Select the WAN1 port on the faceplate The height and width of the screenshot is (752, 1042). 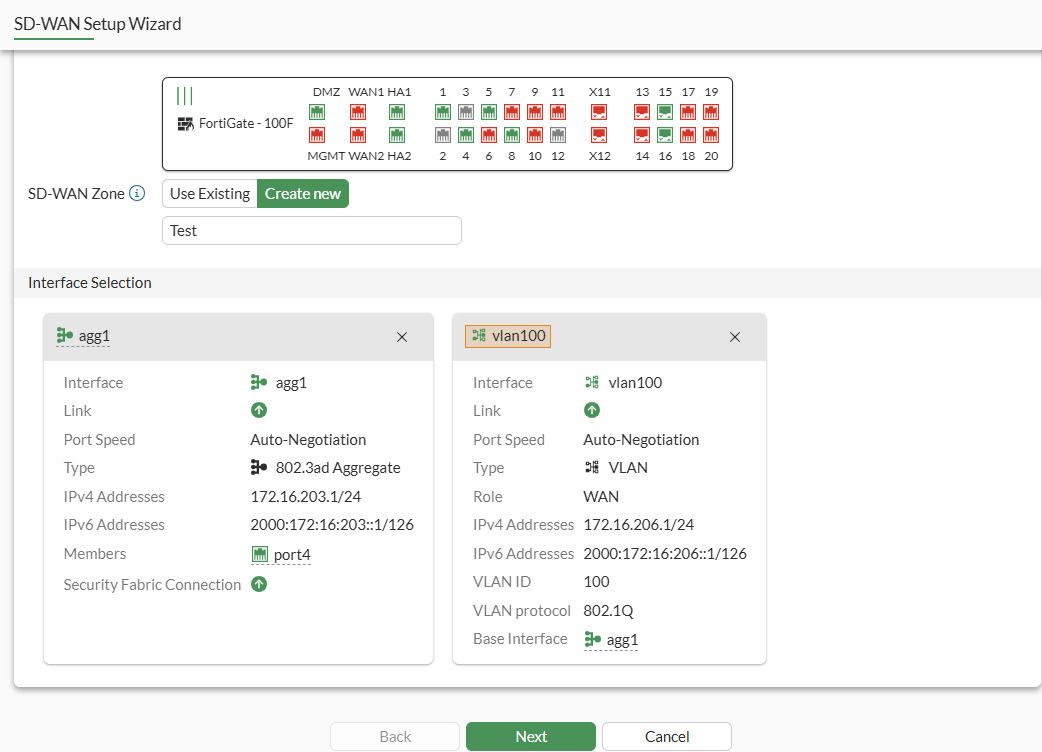click(357, 112)
